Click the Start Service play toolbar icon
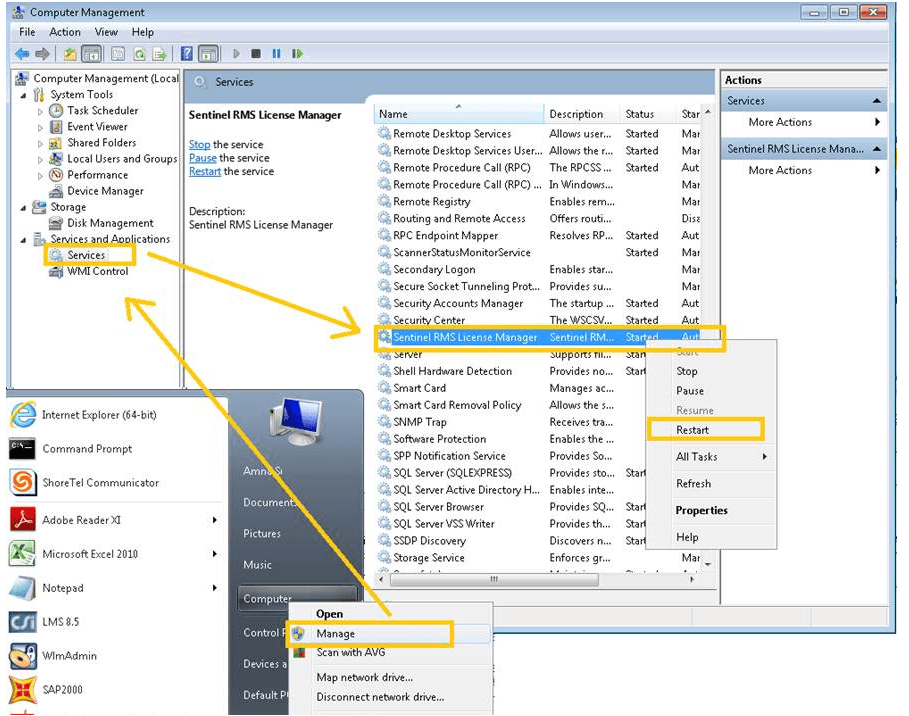The width and height of the screenshot is (909, 716). pyautogui.click(x=236, y=54)
